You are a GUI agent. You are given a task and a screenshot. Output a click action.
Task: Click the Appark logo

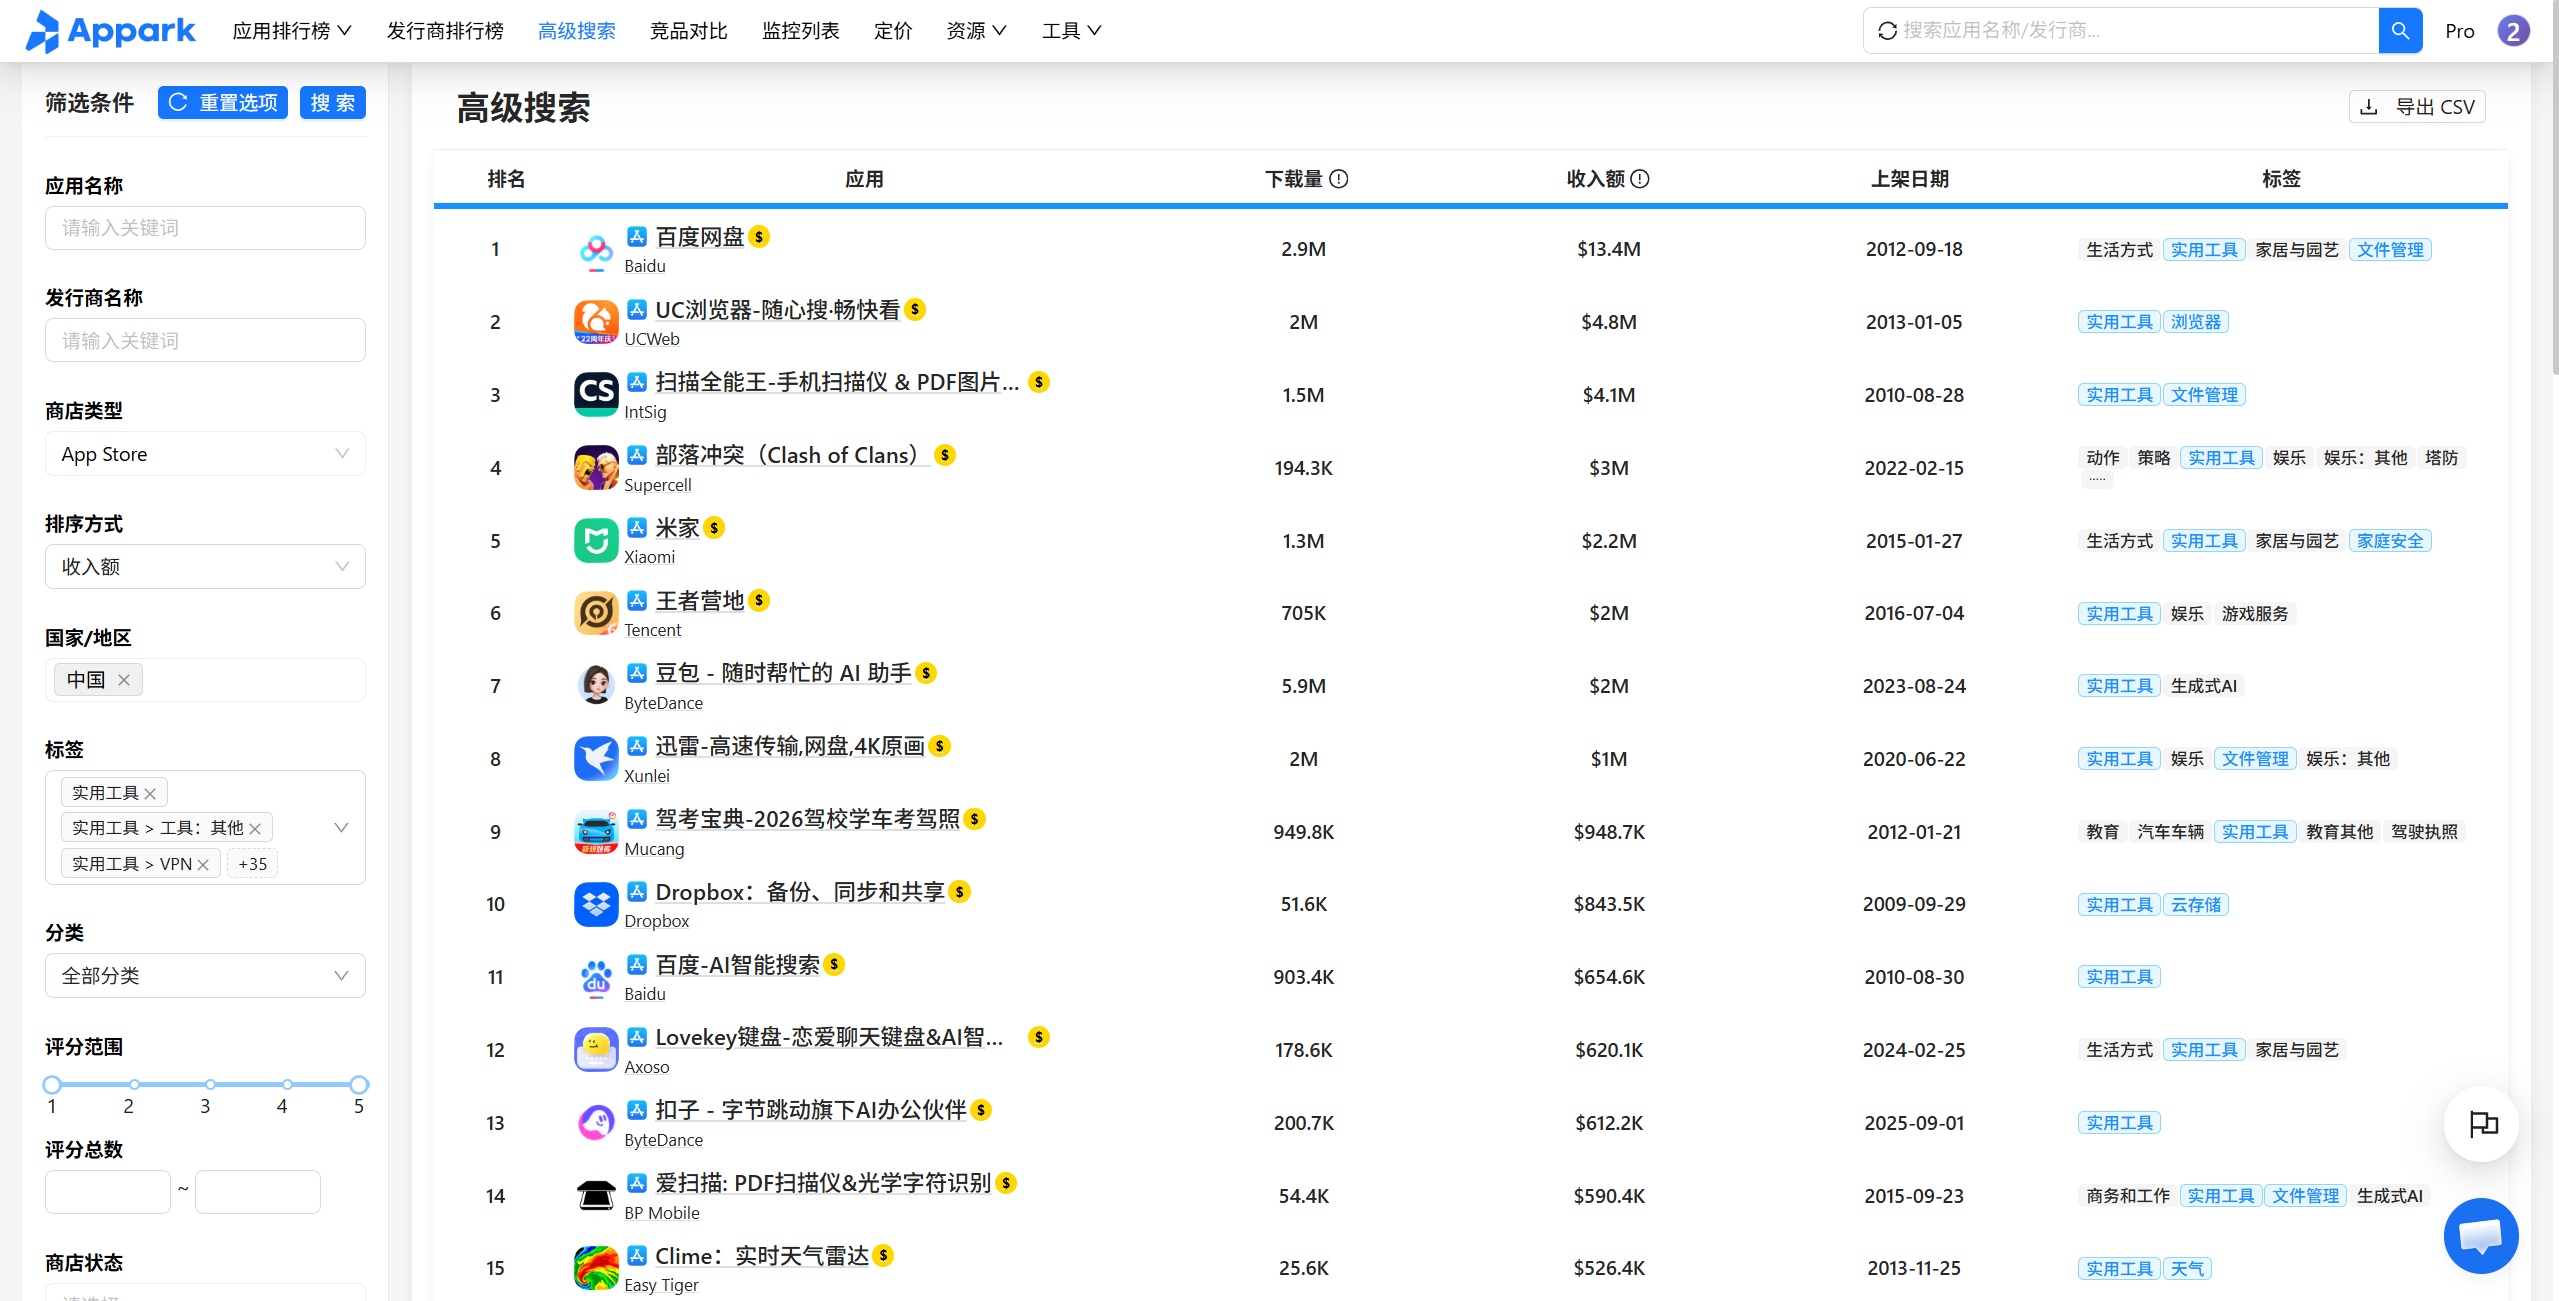[110, 31]
